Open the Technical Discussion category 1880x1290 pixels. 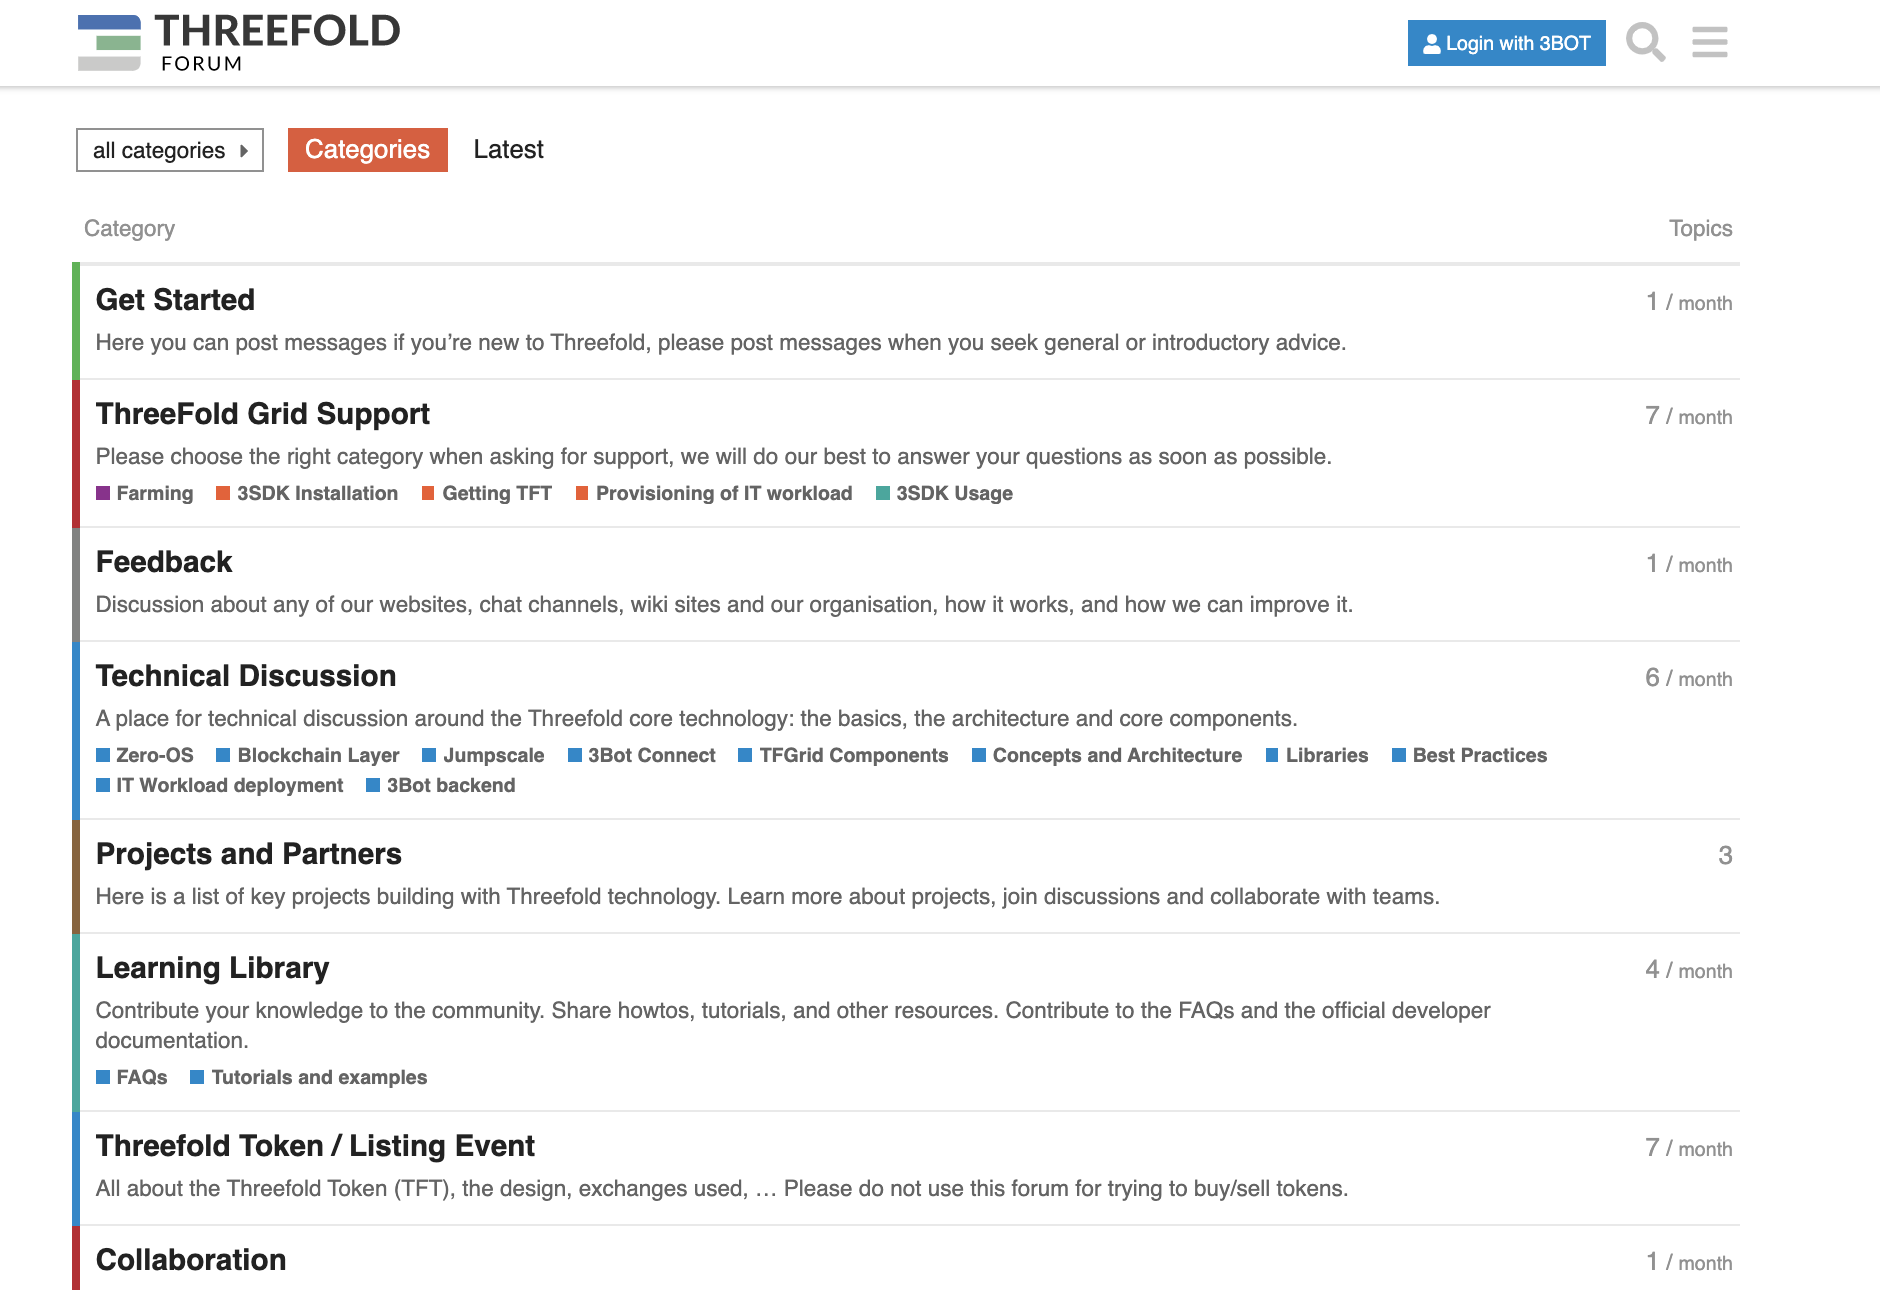click(x=245, y=675)
